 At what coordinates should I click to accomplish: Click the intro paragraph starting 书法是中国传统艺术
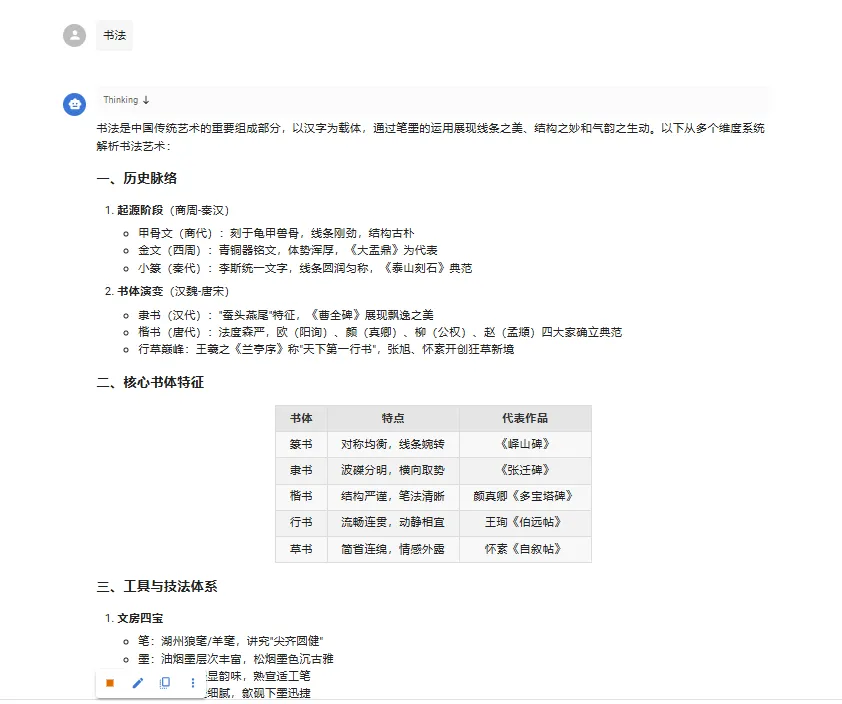click(431, 137)
